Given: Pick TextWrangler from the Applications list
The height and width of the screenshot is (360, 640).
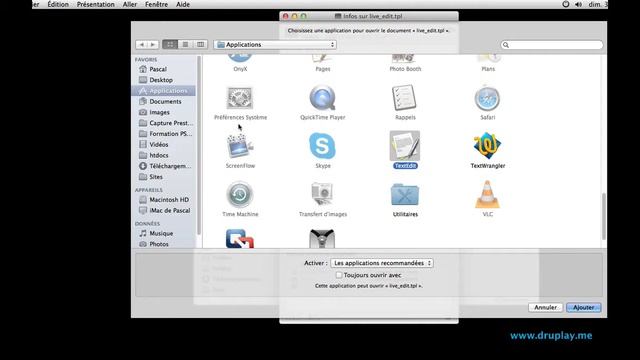Looking at the screenshot, I should [x=487, y=146].
